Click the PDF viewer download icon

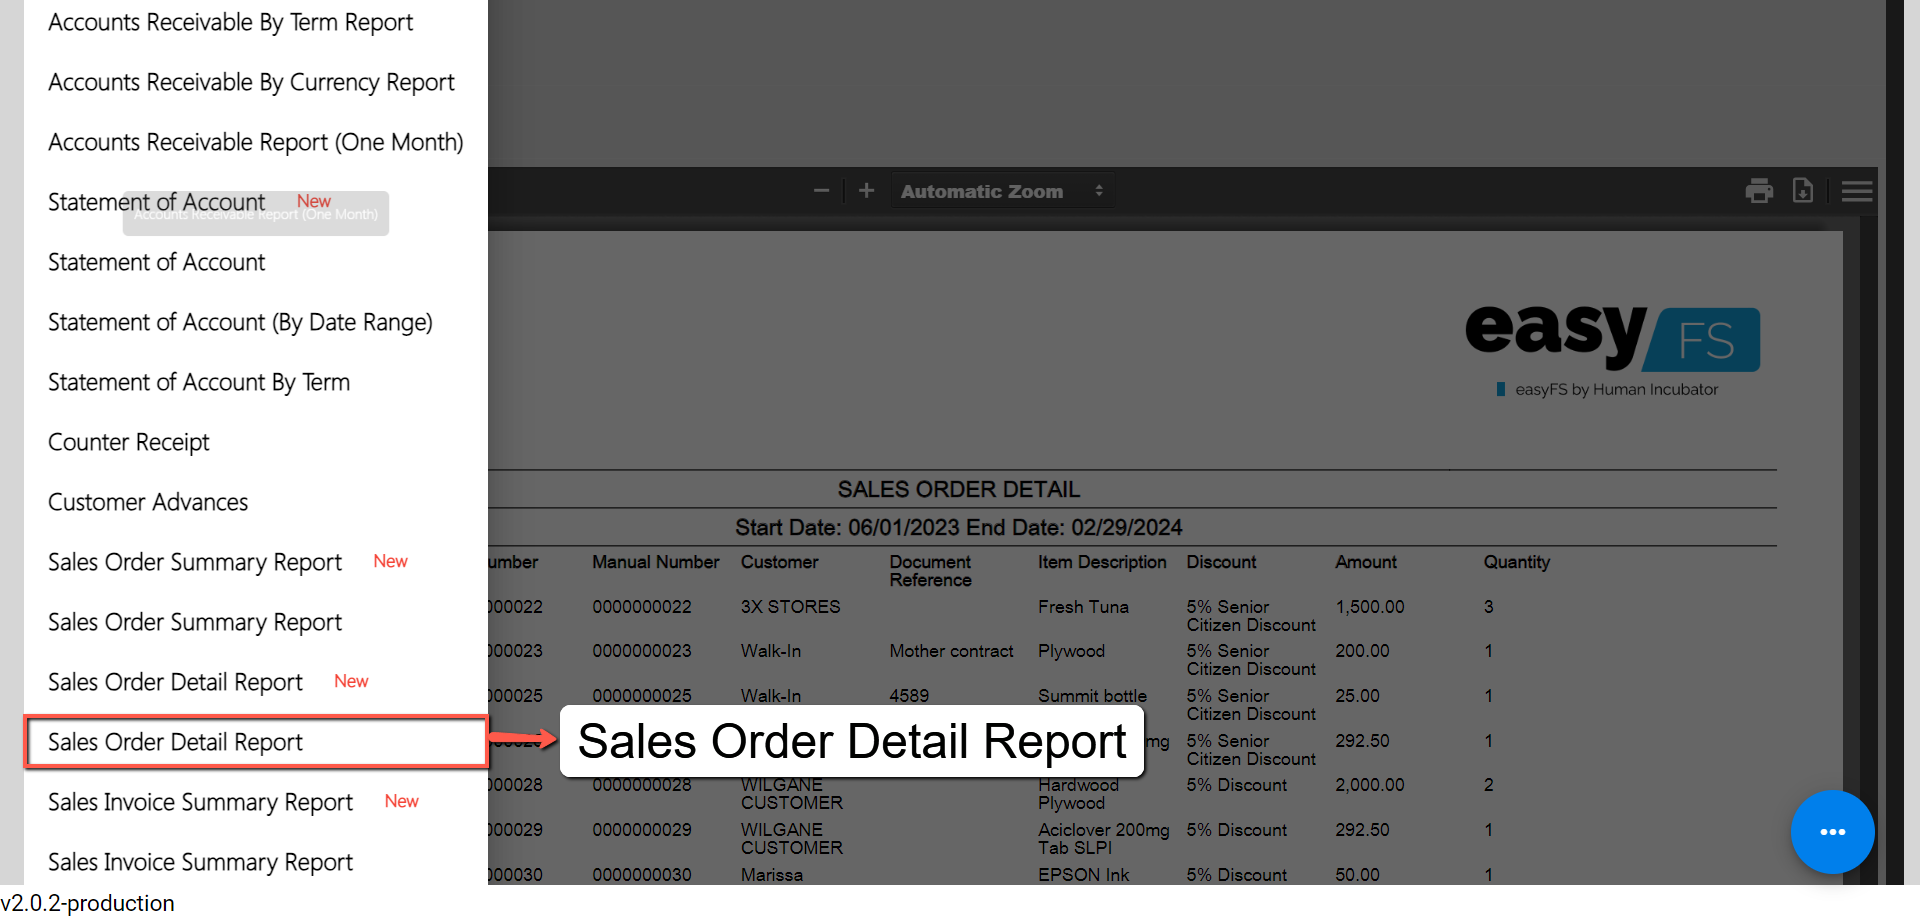tap(1803, 190)
